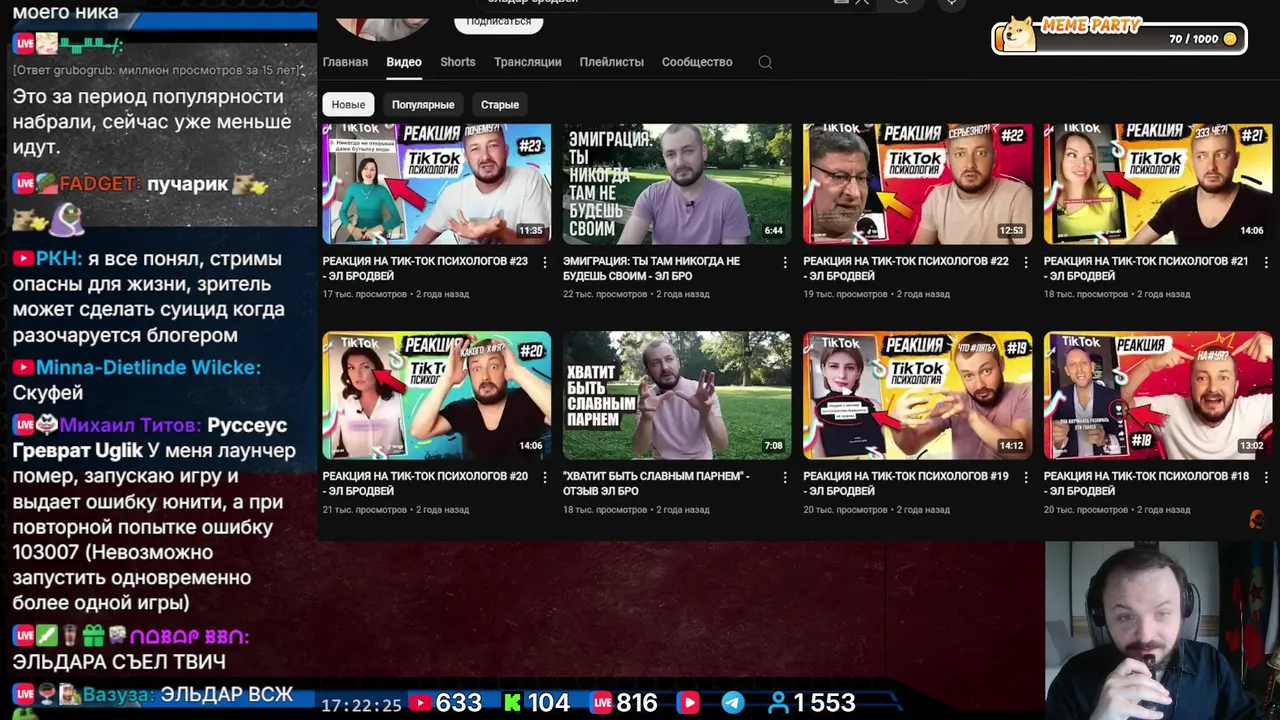Open options menu for video #19
Image resolution: width=1280 pixels, height=720 pixels.
click(1026, 477)
